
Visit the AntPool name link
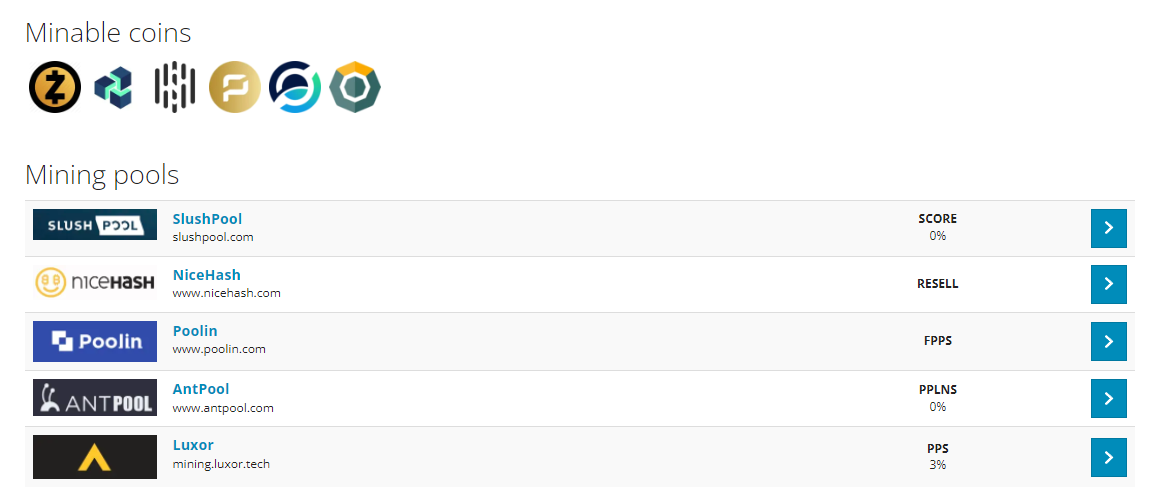click(x=201, y=389)
